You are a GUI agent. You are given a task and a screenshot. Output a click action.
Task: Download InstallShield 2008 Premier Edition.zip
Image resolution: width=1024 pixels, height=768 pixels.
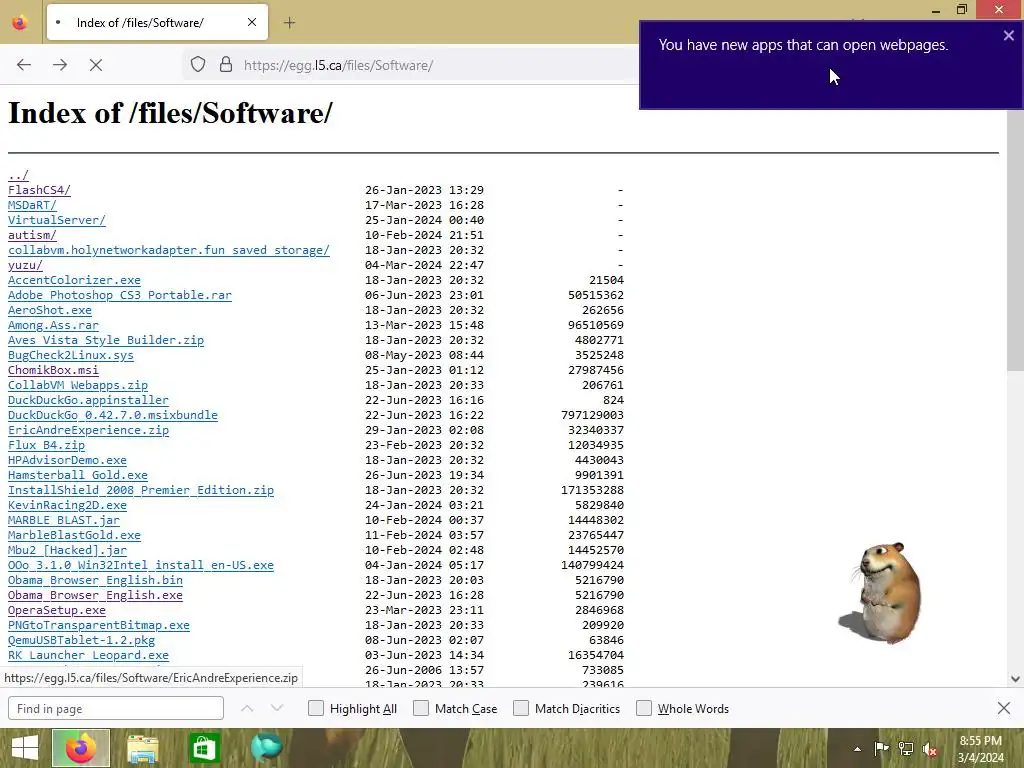tap(141, 490)
